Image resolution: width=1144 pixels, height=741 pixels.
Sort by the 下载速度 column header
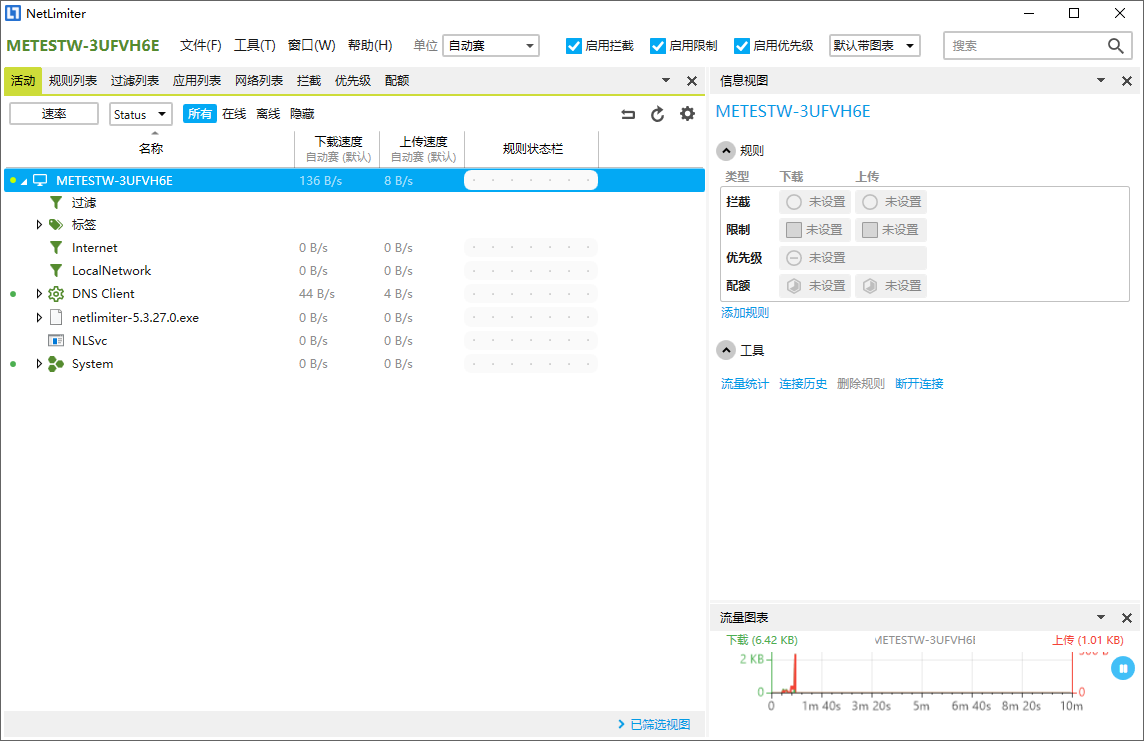coord(339,149)
